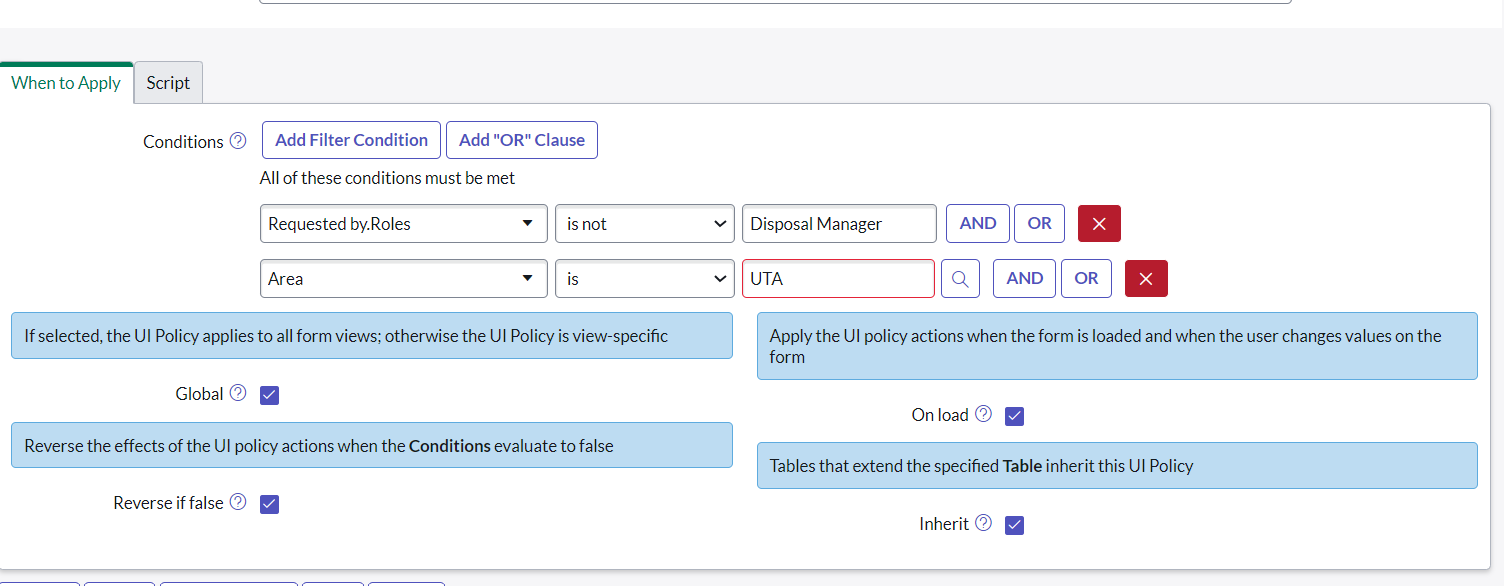The width and height of the screenshot is (1504, 586).
Task: Uncheck the Global checkbox
Action: 269,395
